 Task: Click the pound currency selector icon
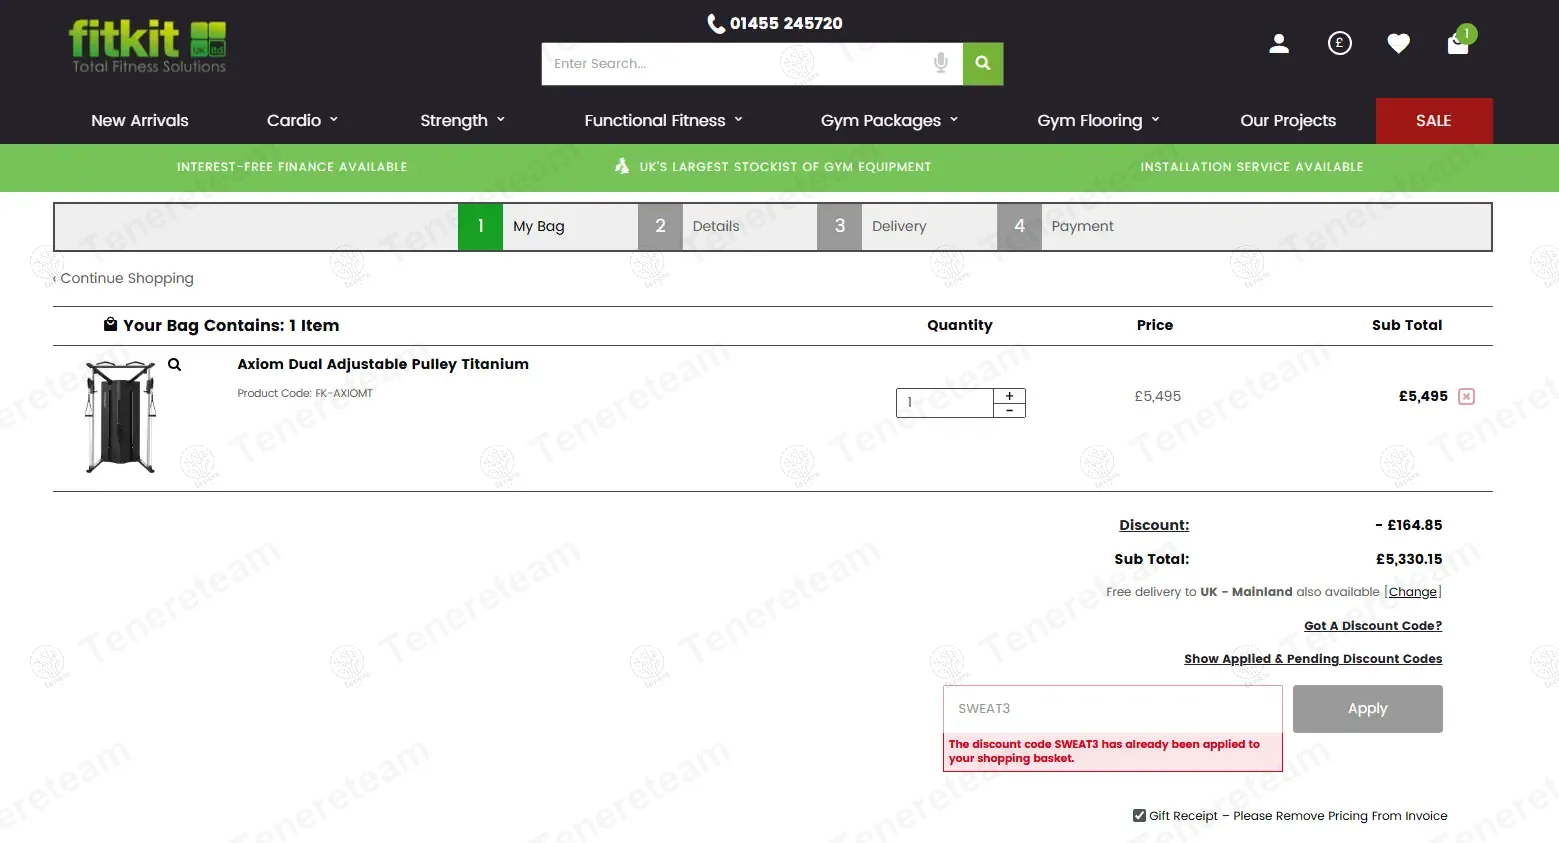tap(1339, 43)
